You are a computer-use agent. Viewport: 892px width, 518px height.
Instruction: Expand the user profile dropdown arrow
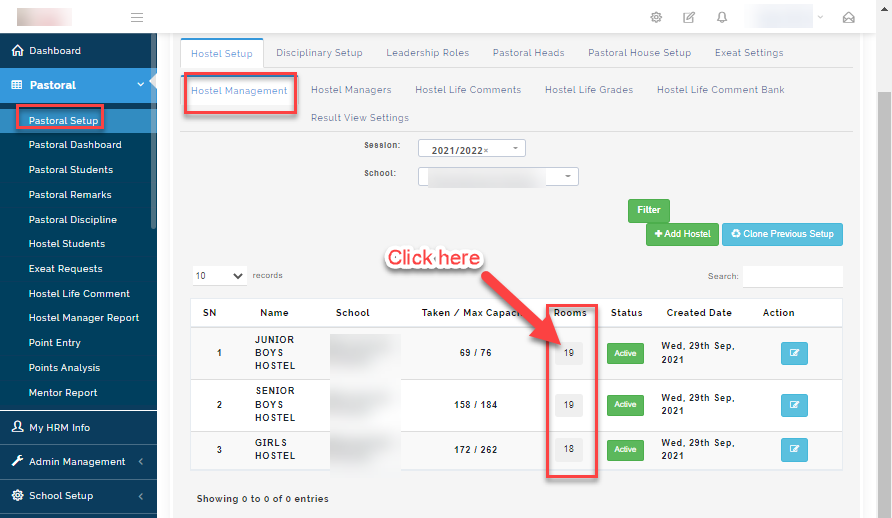tap(820, 17)
